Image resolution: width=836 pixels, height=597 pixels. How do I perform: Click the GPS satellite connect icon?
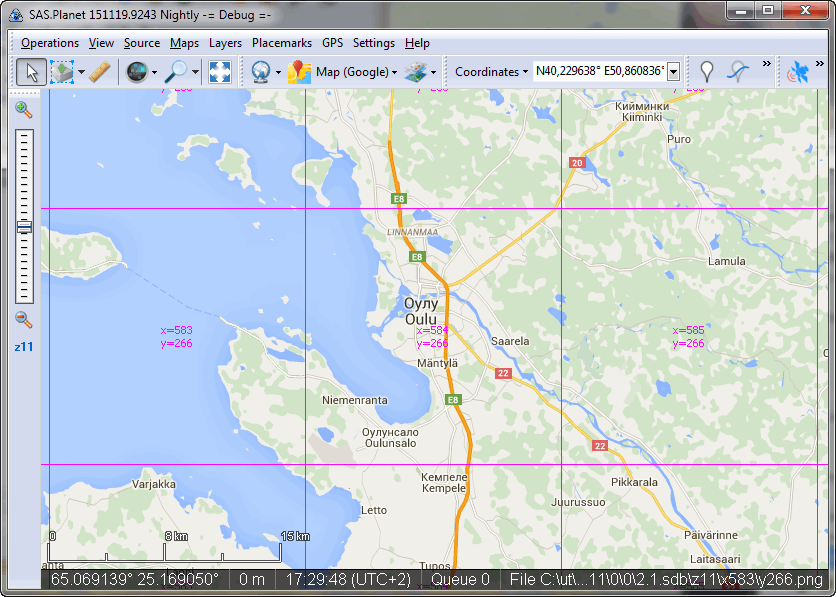(x=798, y=72)
